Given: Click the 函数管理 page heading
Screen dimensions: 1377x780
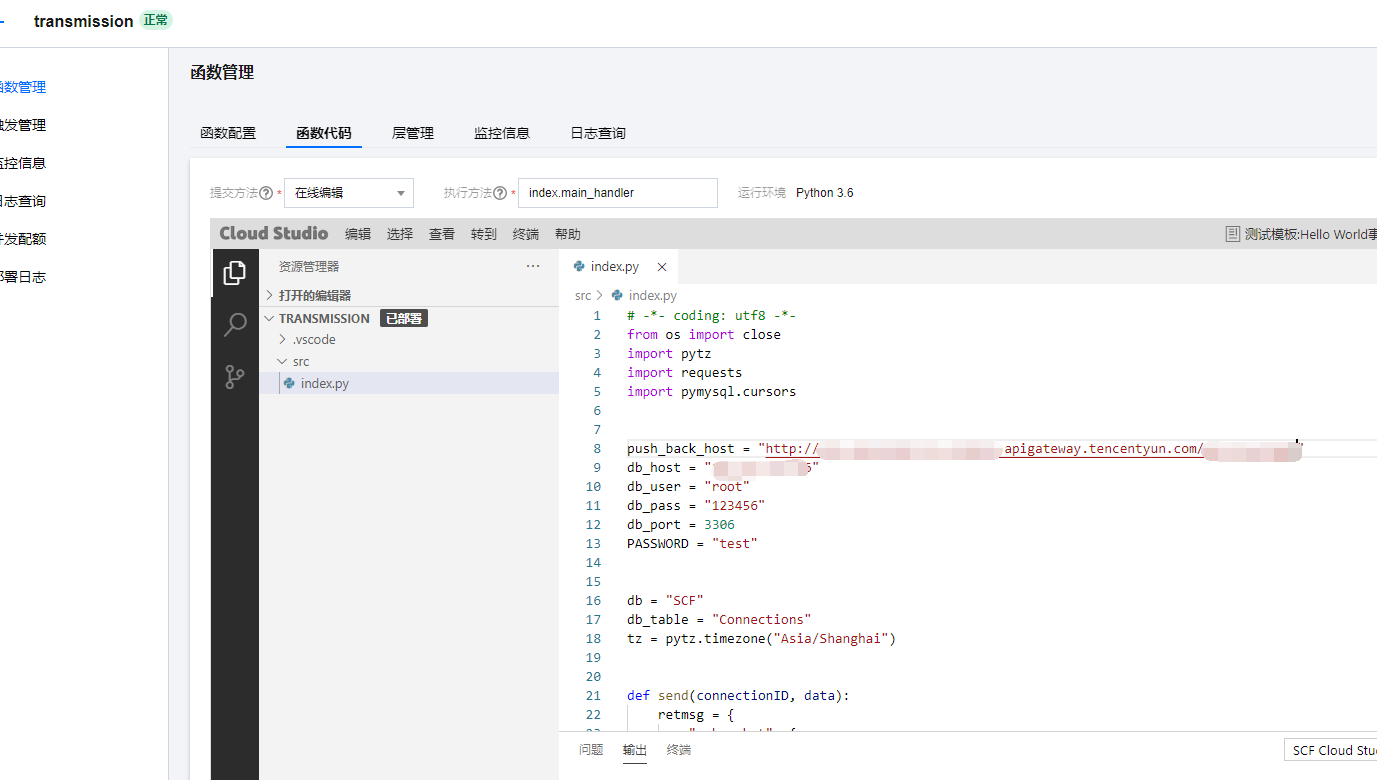Looking at the screenshot, I should [x=222, y=72].
